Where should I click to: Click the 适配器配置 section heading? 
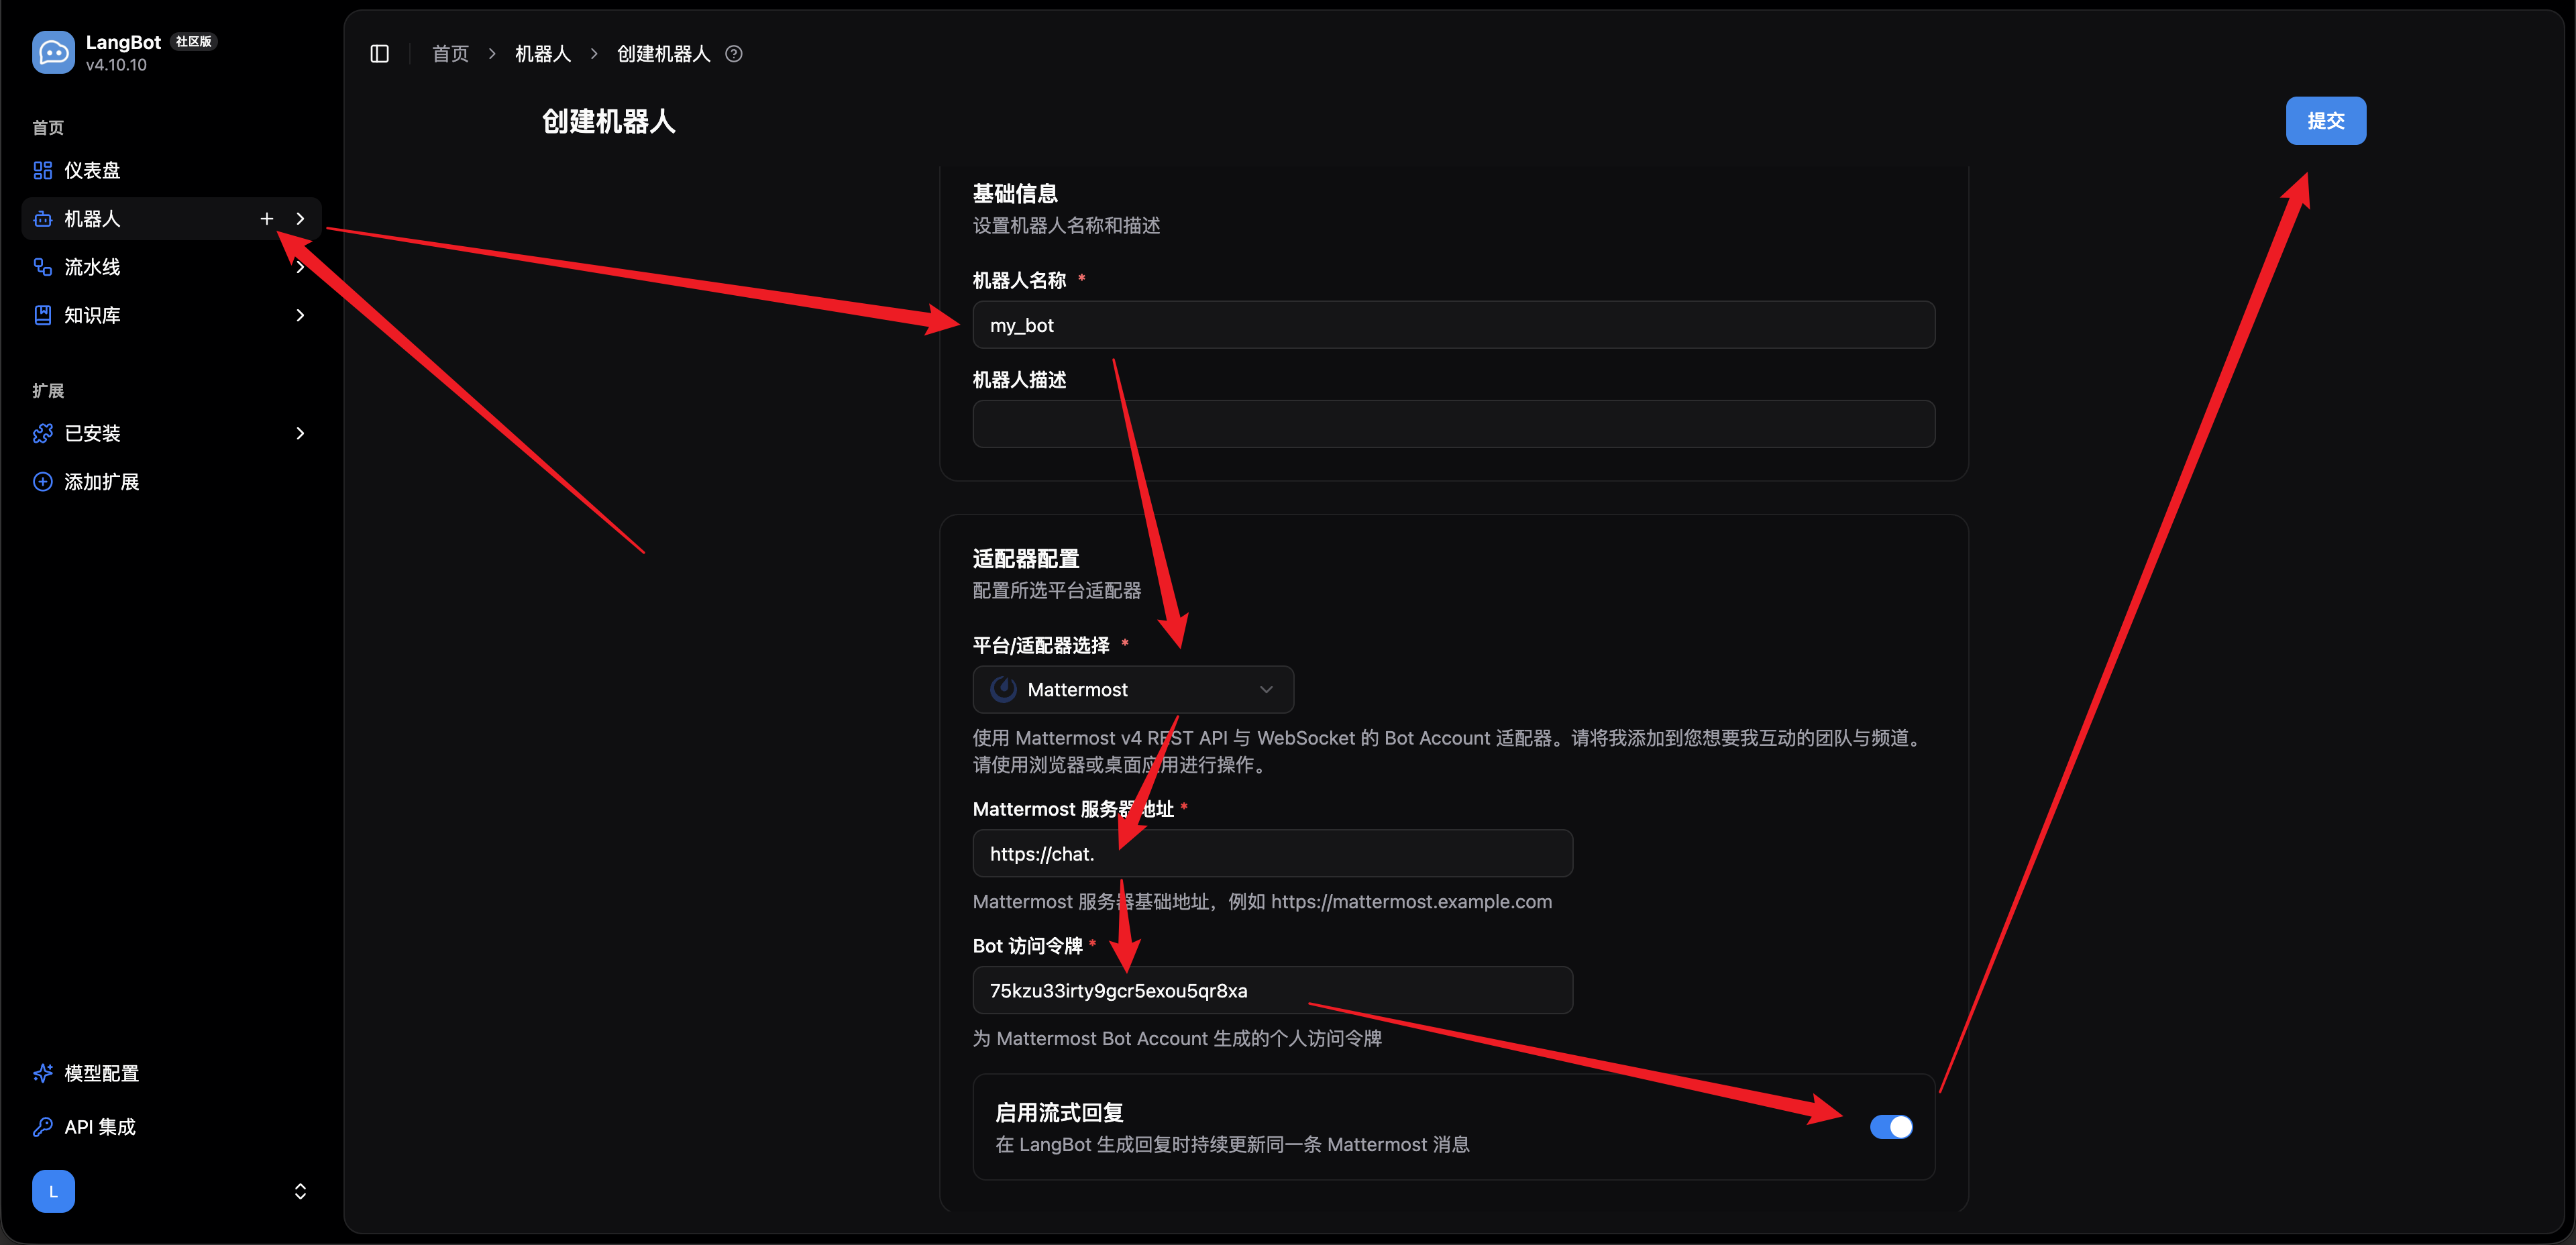click(1026, 559)
